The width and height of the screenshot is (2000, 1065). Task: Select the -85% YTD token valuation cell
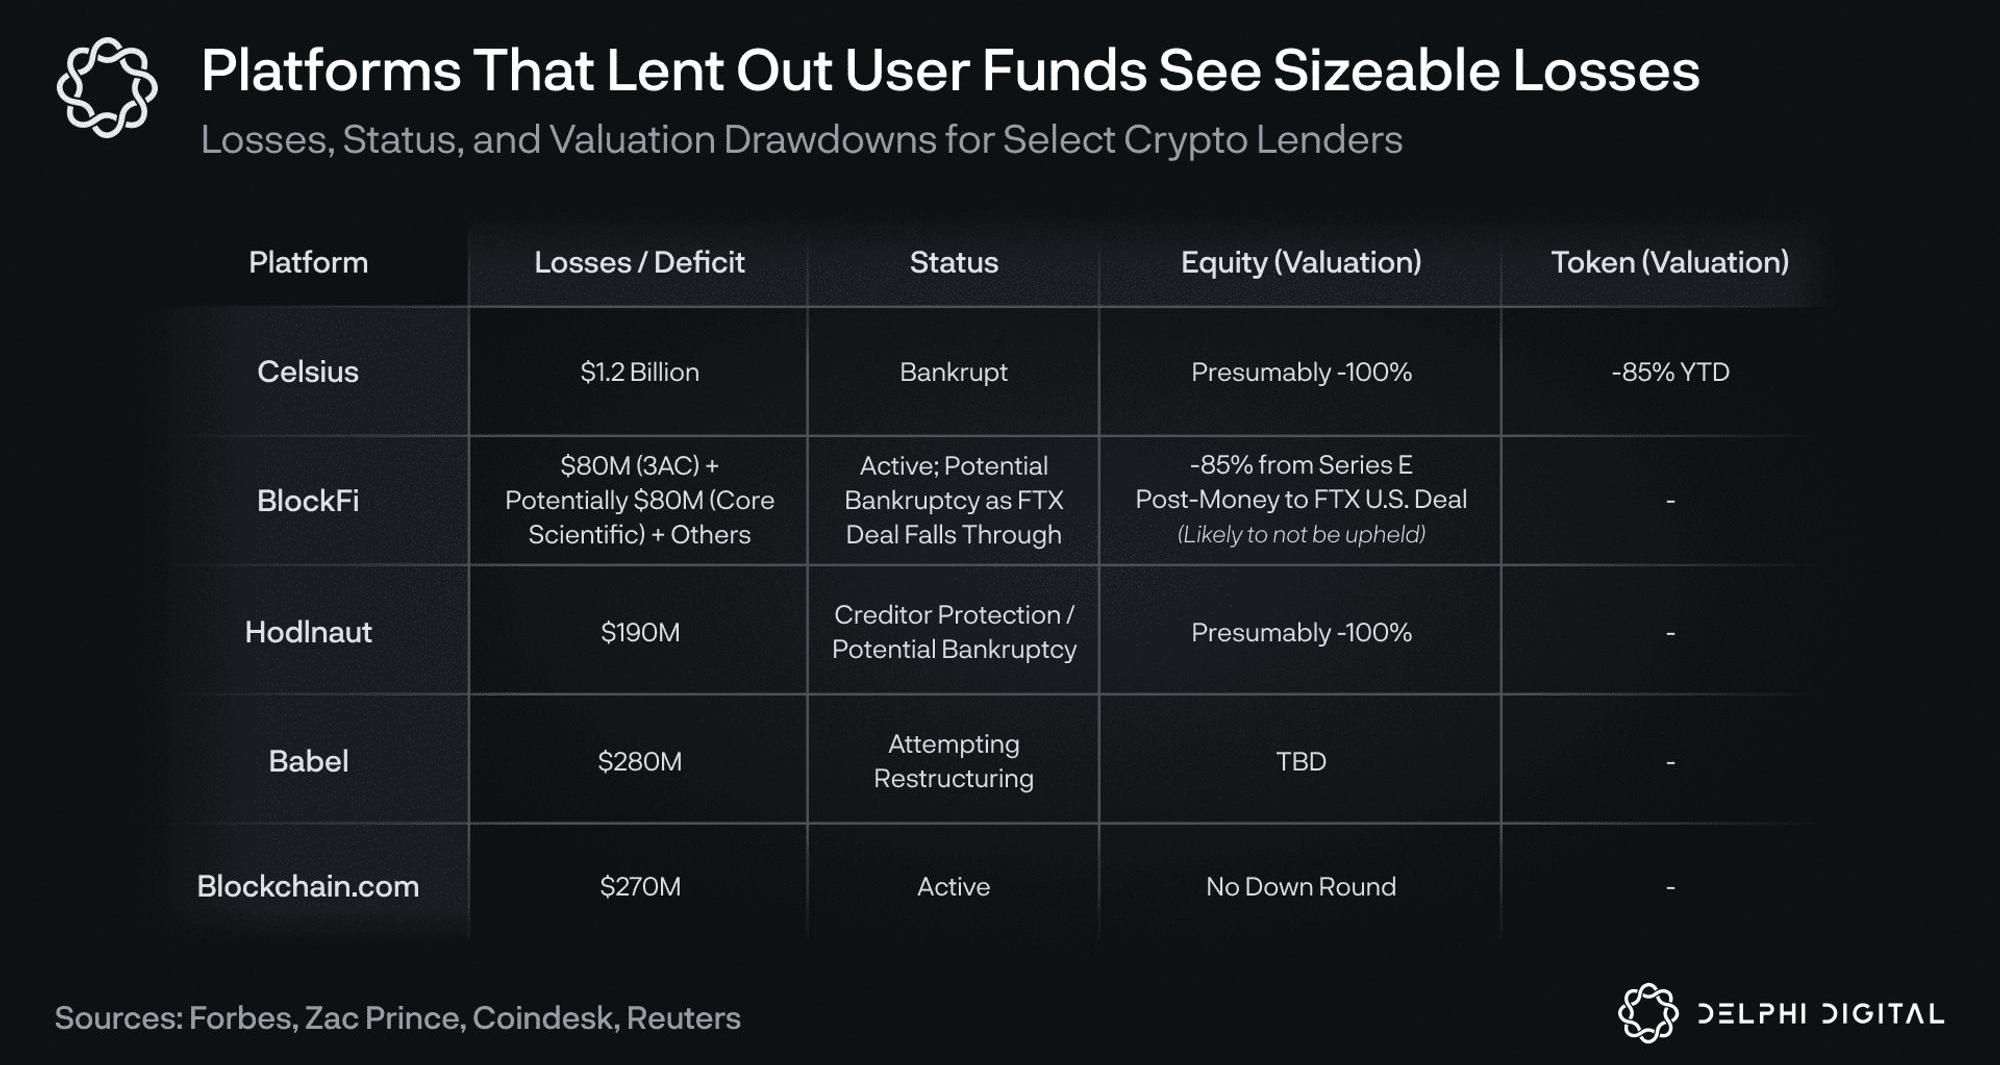pos(1669,372)
